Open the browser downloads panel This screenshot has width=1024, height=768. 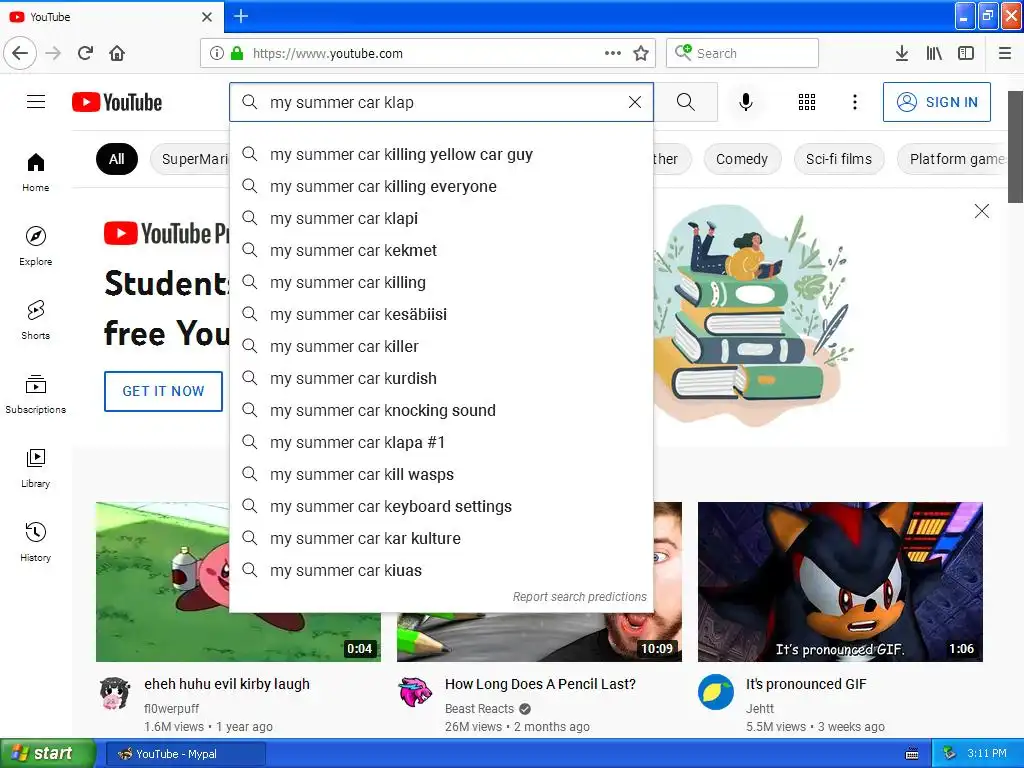(902, 53)
